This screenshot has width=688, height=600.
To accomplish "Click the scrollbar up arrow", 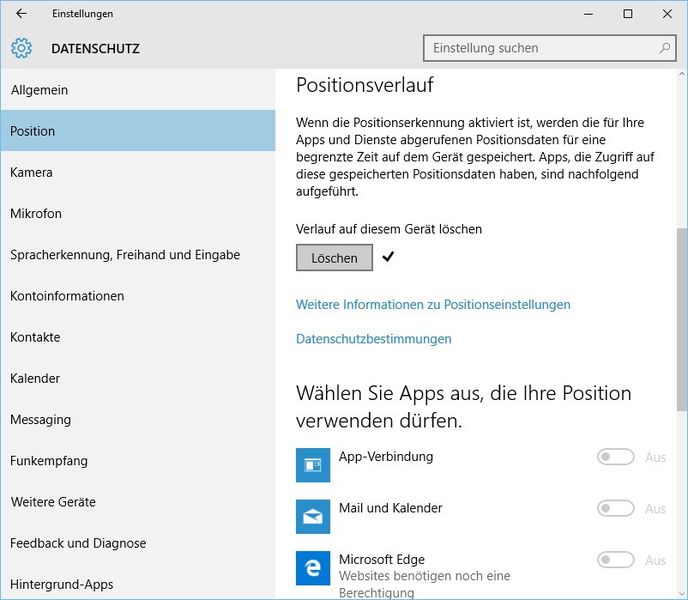I will pyautogui.click(x=682, y=75).
